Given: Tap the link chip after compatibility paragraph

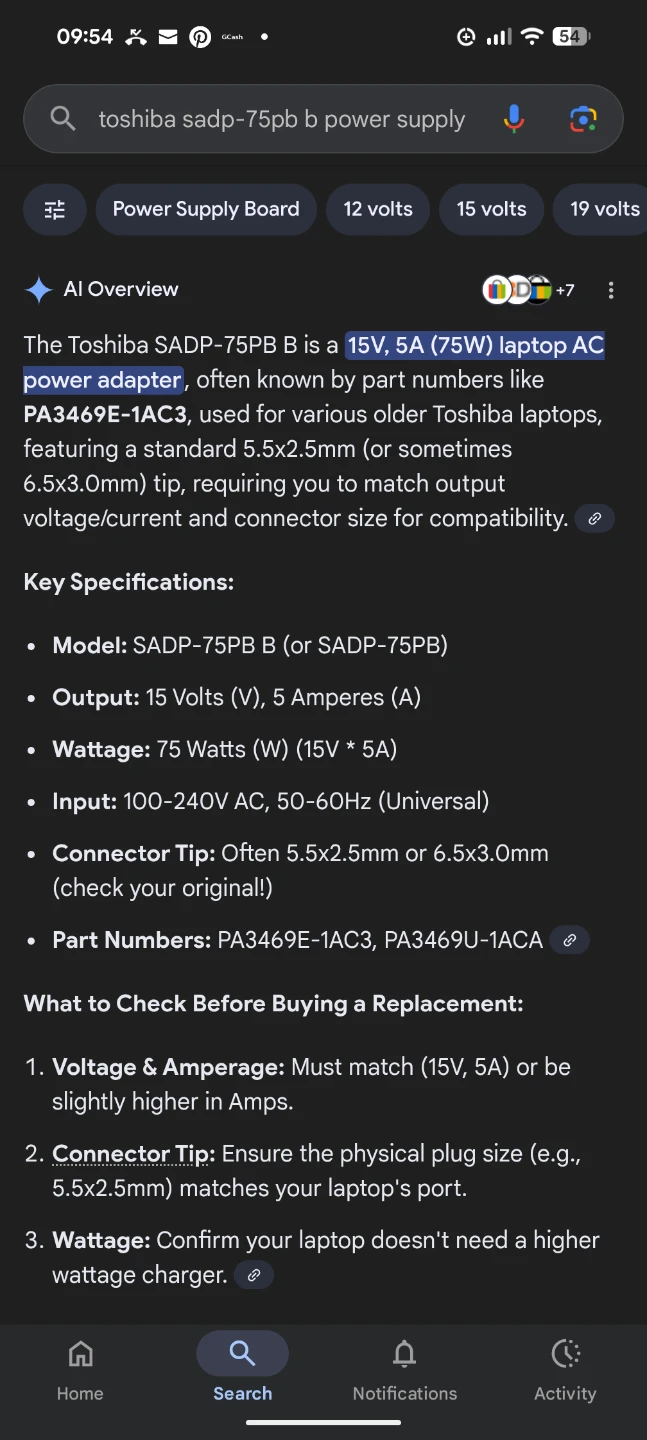Looking at the screenshot, I should tap(594, 518).
